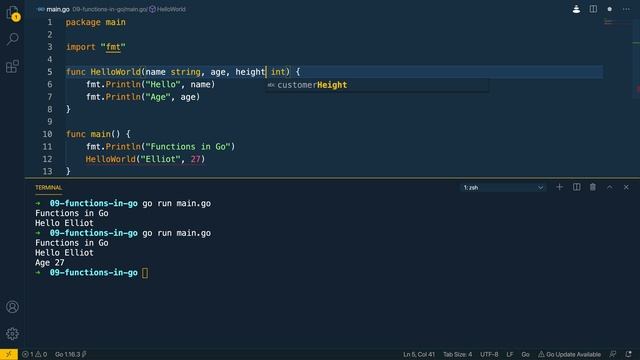Open the Search view in activity bar
The width and height of the screenshot is (640, 360).
[x=12, y=39]
